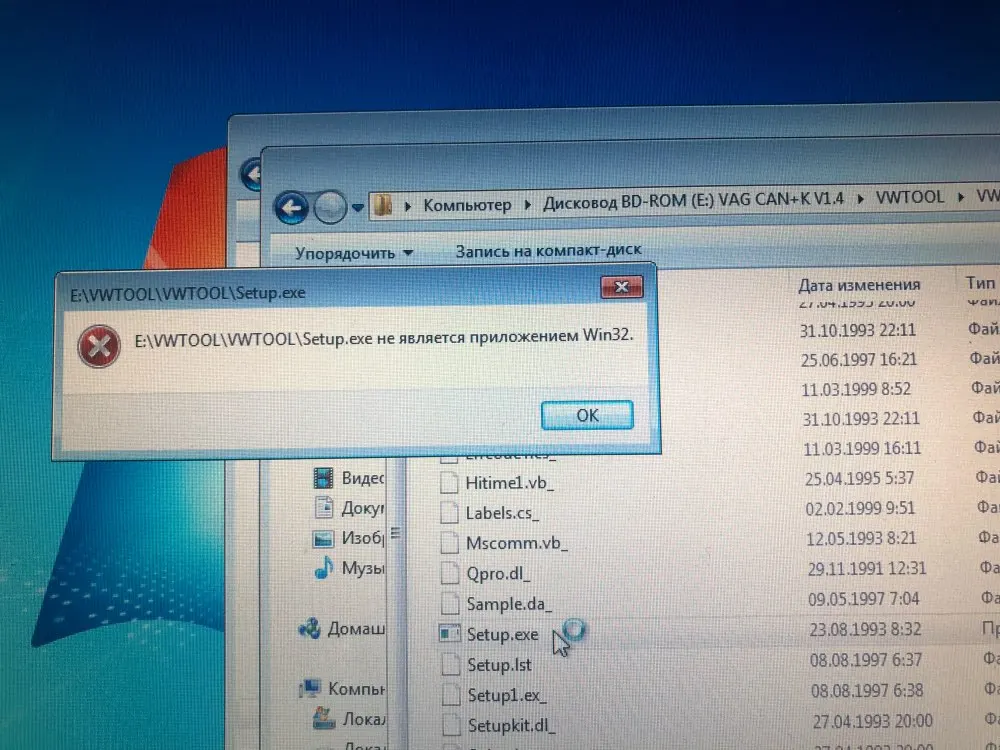Click date 29.11.1991 12:31

coord(867,568)
